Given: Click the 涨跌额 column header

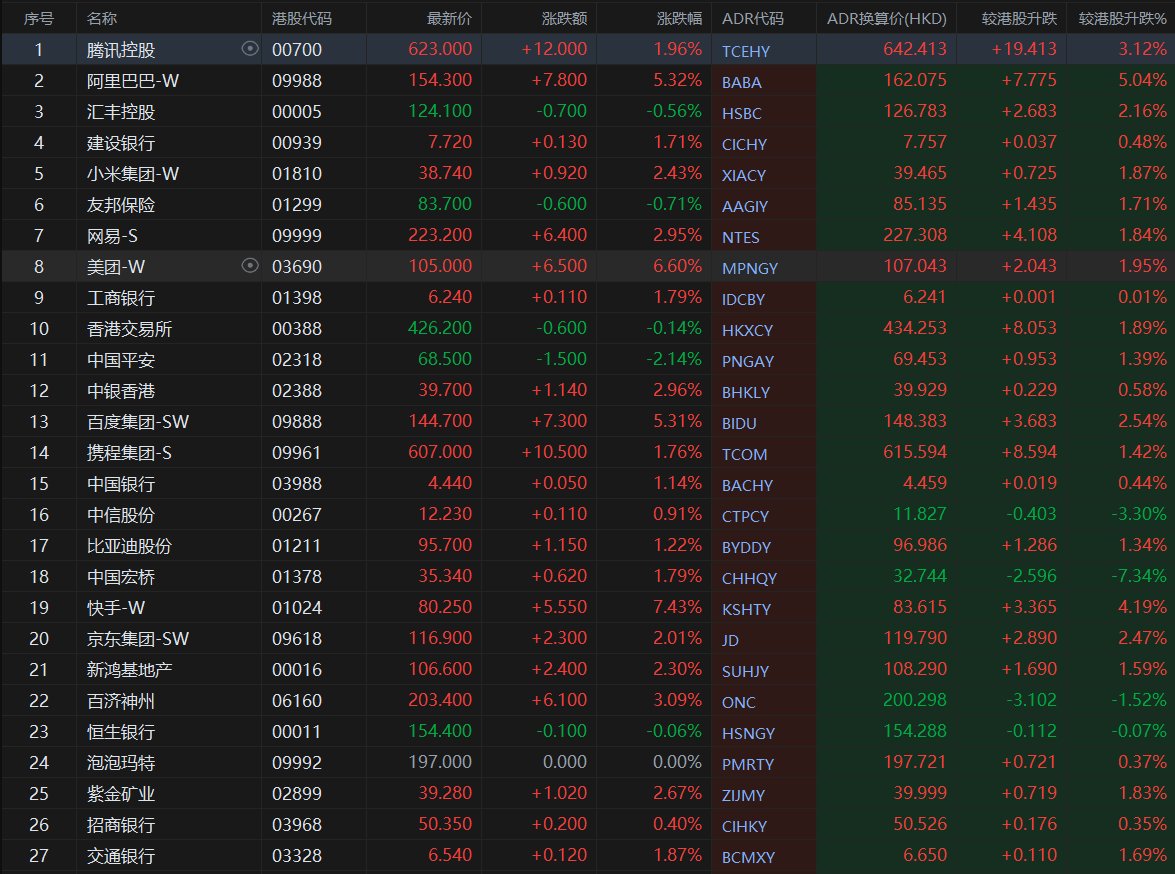Looking at the screenshot, I should (564, 19).
